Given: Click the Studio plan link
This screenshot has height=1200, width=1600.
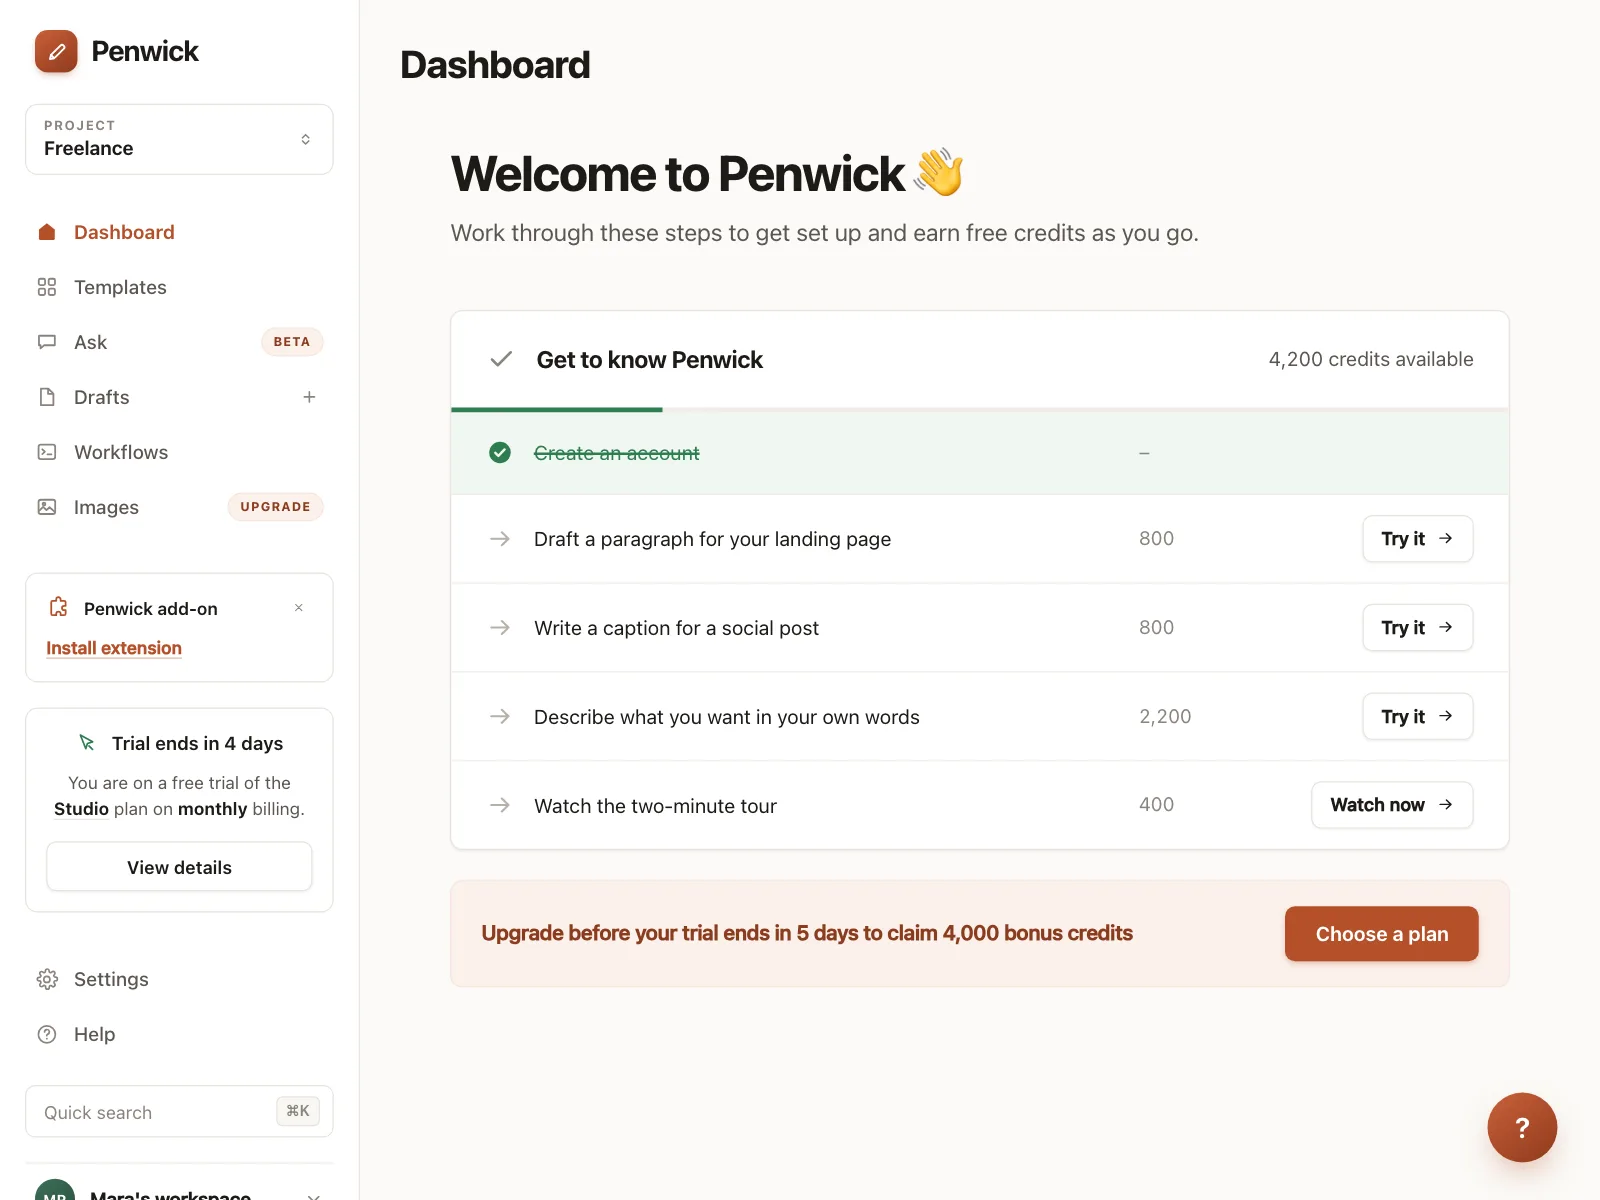Looking at the screenshot, I should [x=81, y=809].
